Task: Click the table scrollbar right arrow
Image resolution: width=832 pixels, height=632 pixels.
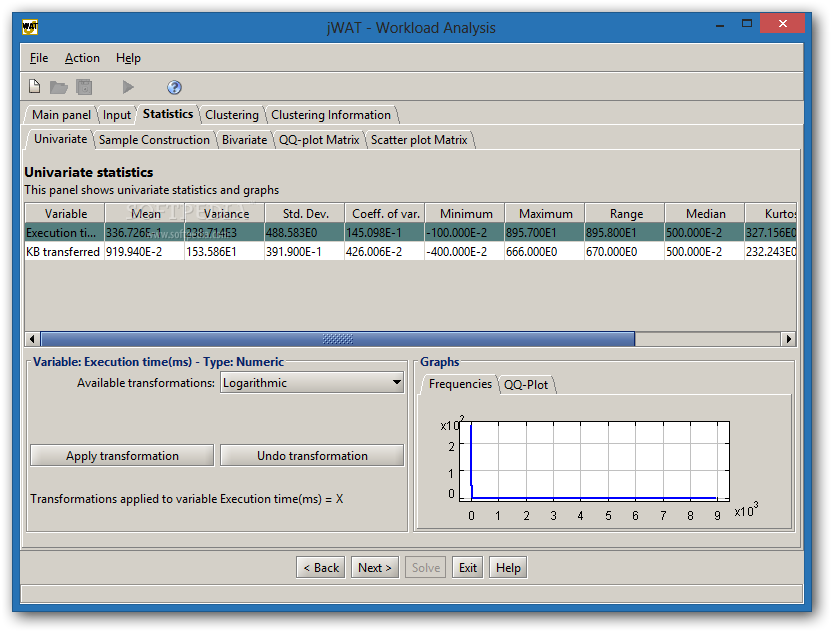Action: click(x=789, y=339)
